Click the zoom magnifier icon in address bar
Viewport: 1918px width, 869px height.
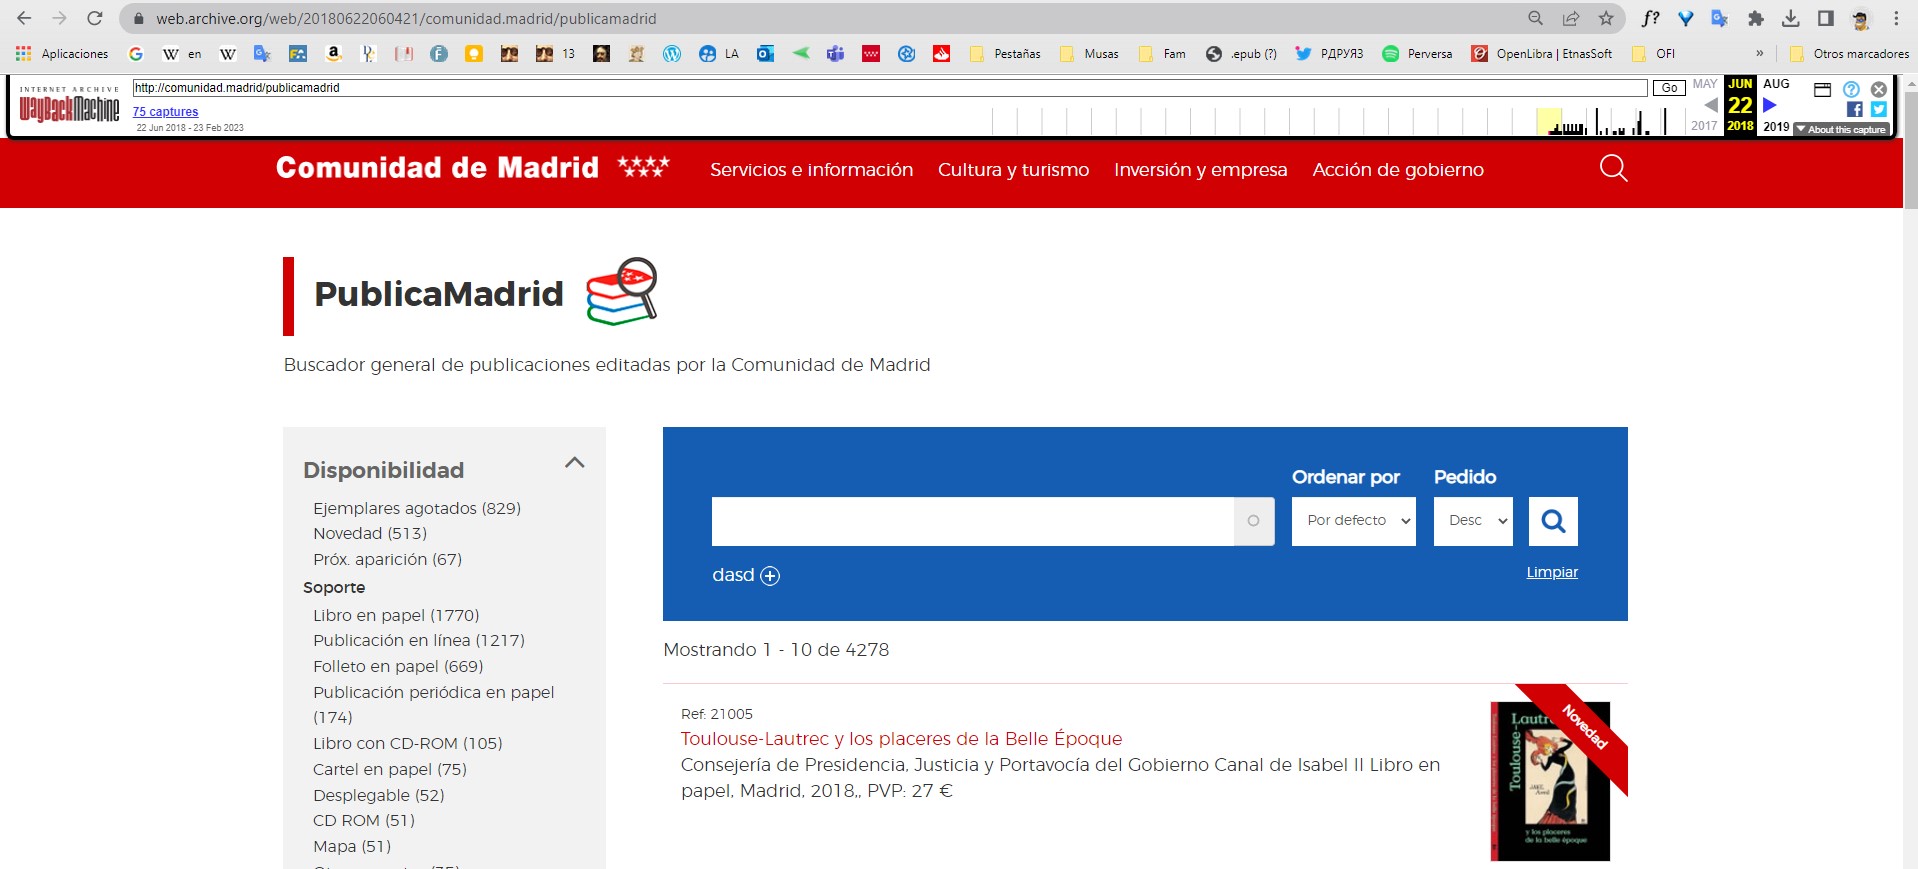click(x=1535, y=18)
